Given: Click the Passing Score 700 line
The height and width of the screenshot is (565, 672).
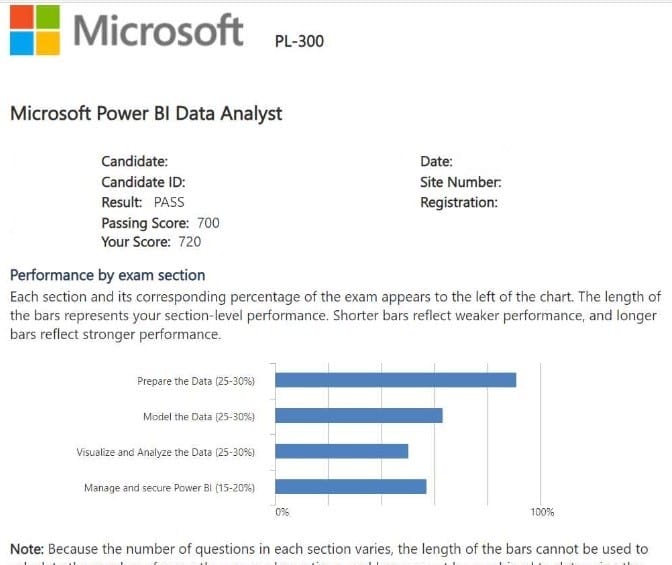Looking at the screenshot, I should point(160,223).
